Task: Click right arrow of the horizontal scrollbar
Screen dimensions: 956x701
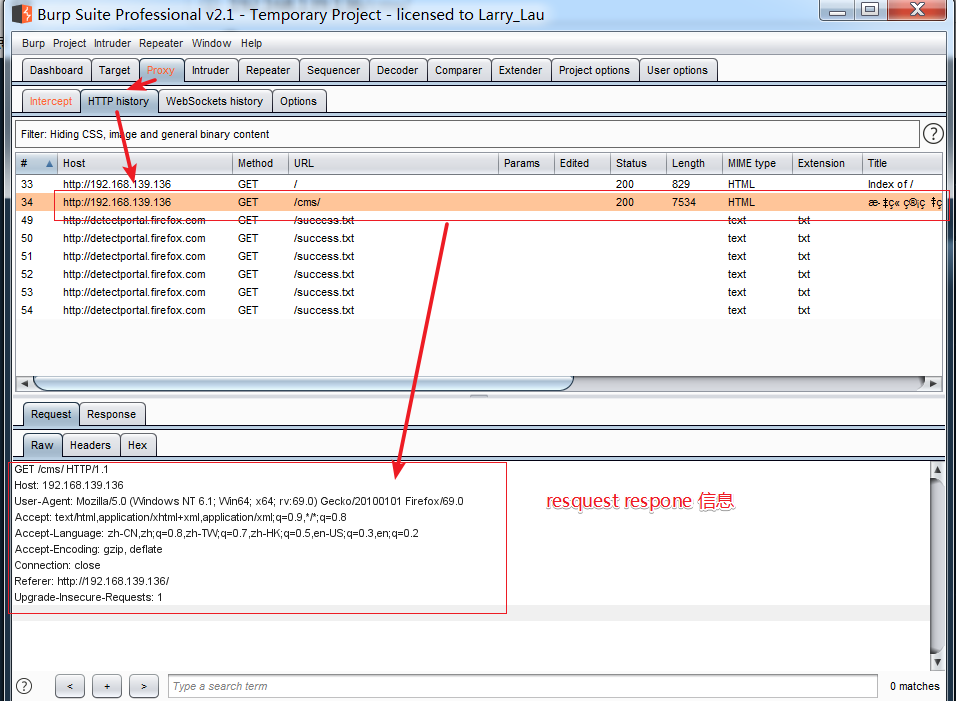Action: click(x=933, y=383)
